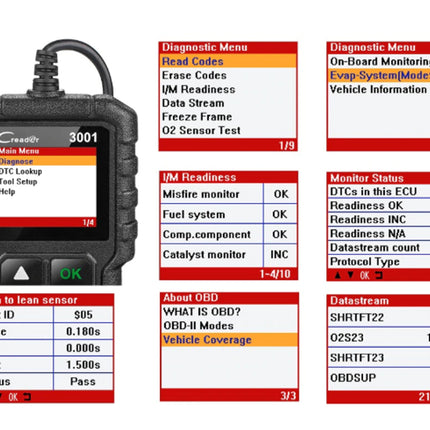
Task: Click the 0.000s value
Action: (x=83, y=348)
